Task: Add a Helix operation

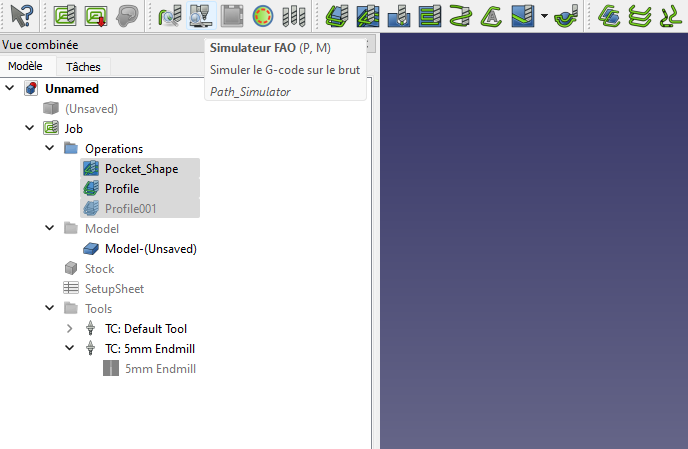Action: (x=461, y=15)
